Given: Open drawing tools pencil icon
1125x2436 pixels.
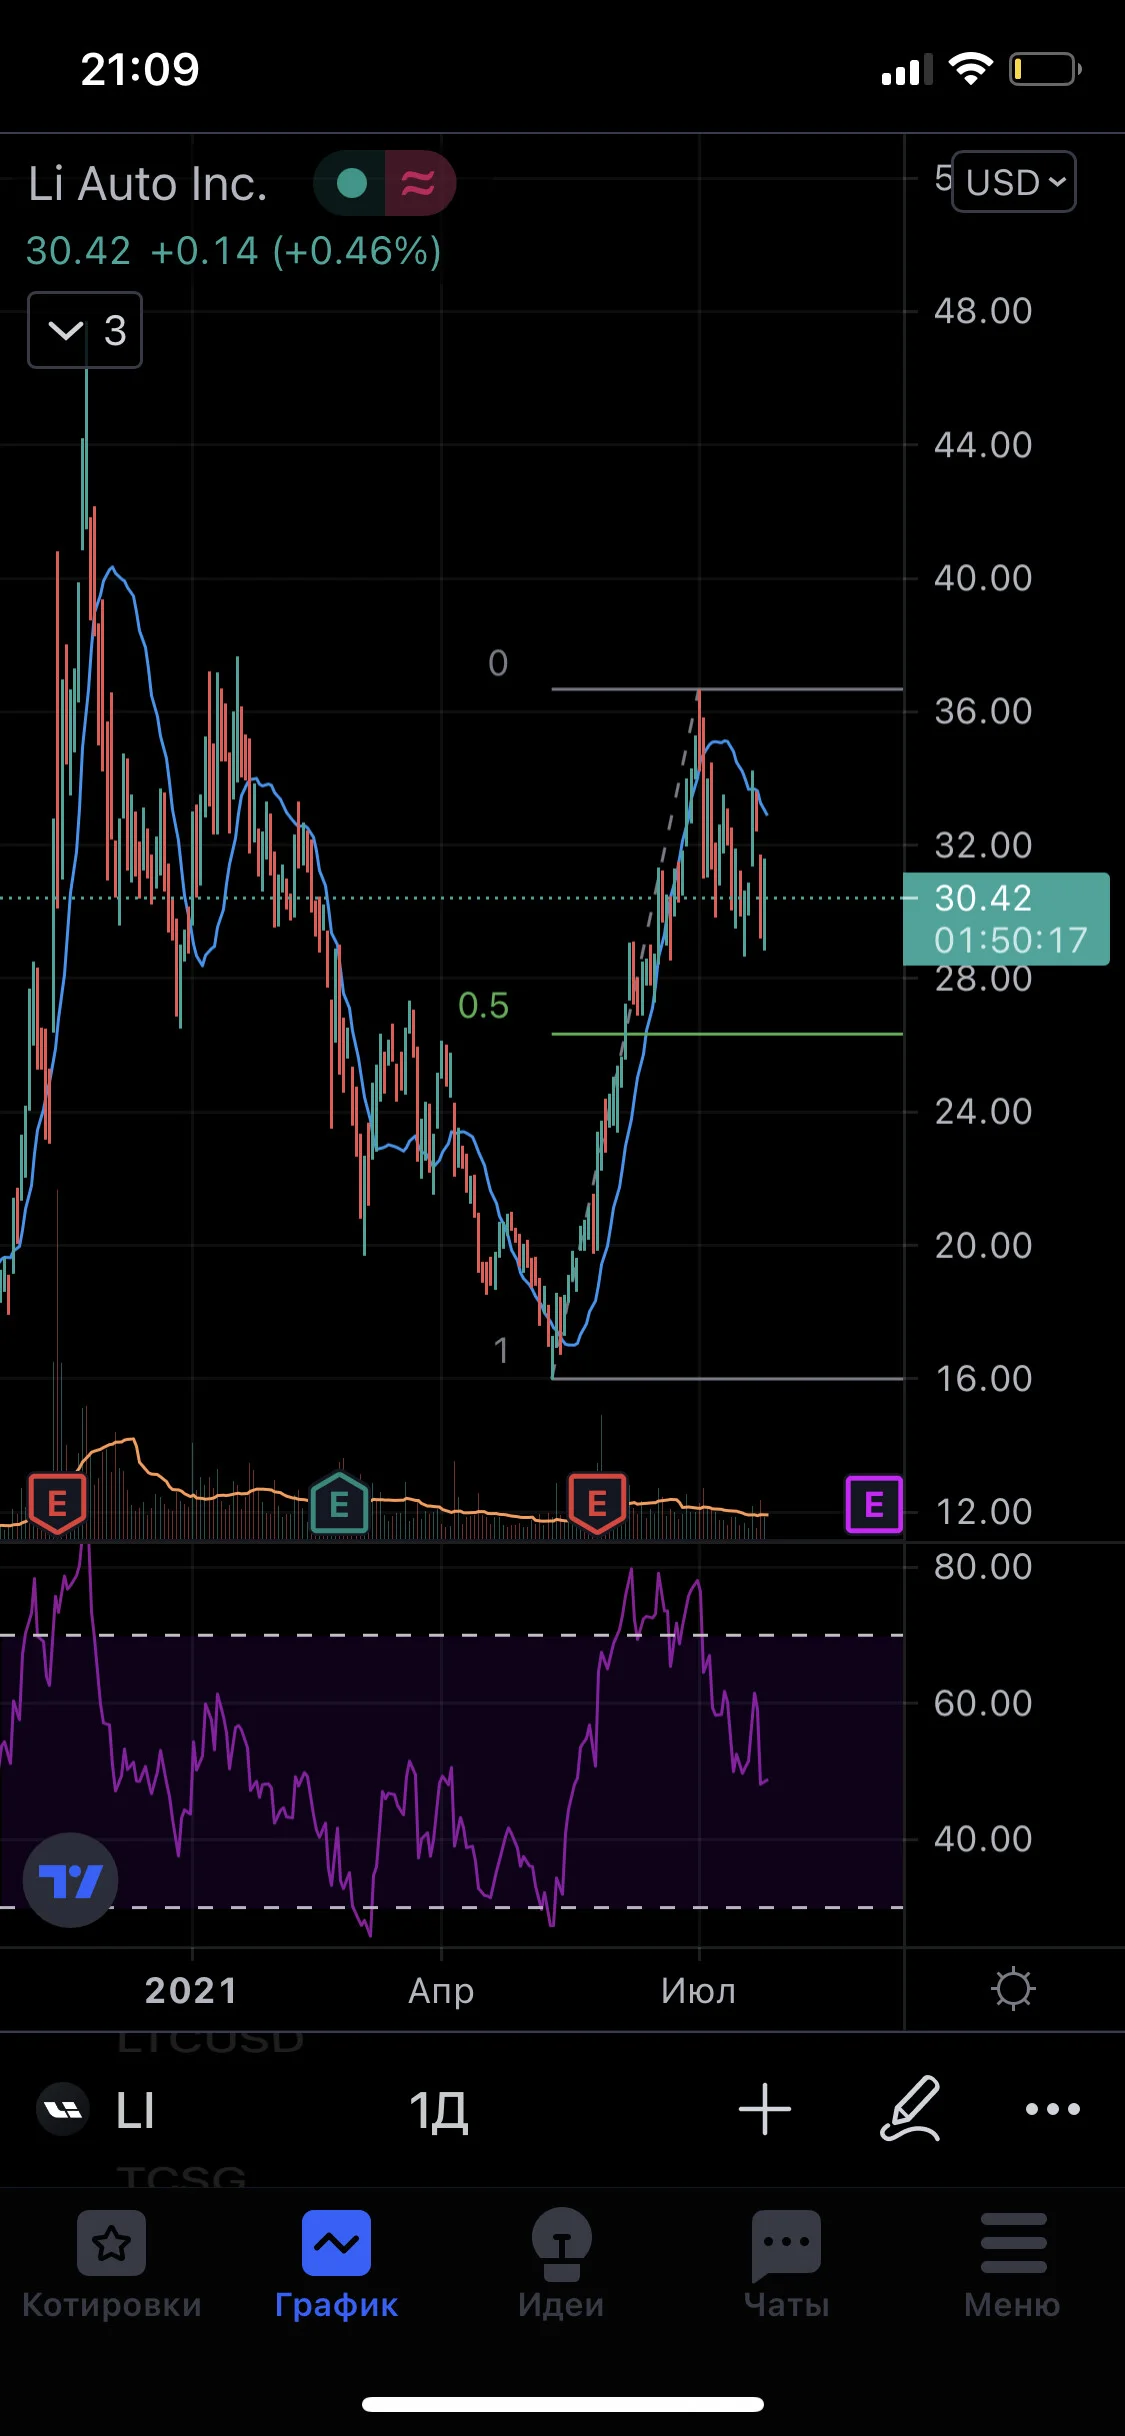Looking at the screenshot, I should click(909, 2108).
